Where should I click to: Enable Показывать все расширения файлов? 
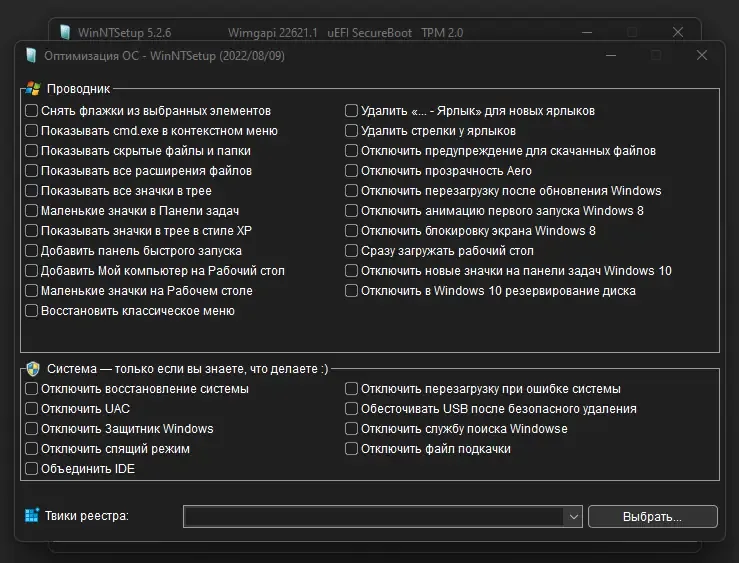click(32, 171)
